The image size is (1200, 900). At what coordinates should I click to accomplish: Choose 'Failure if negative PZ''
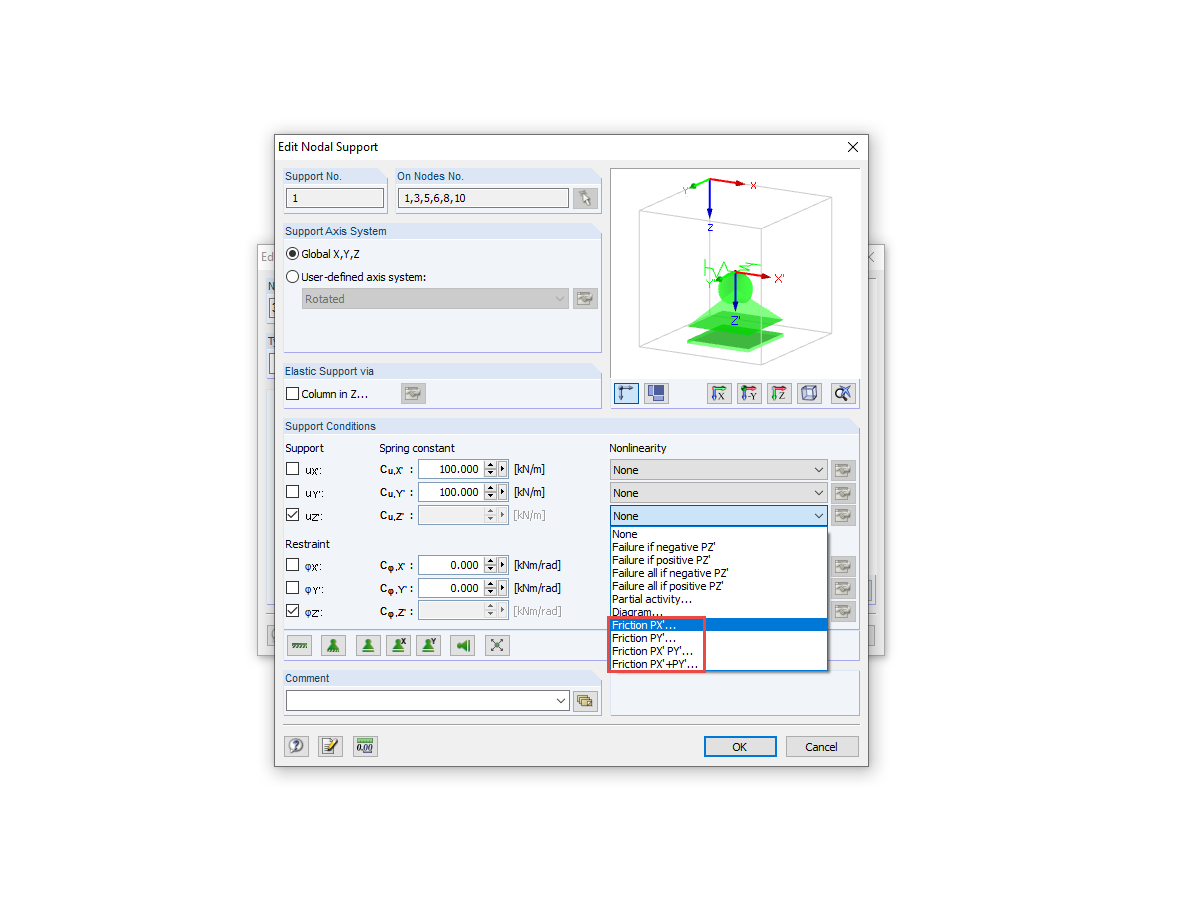719,547
